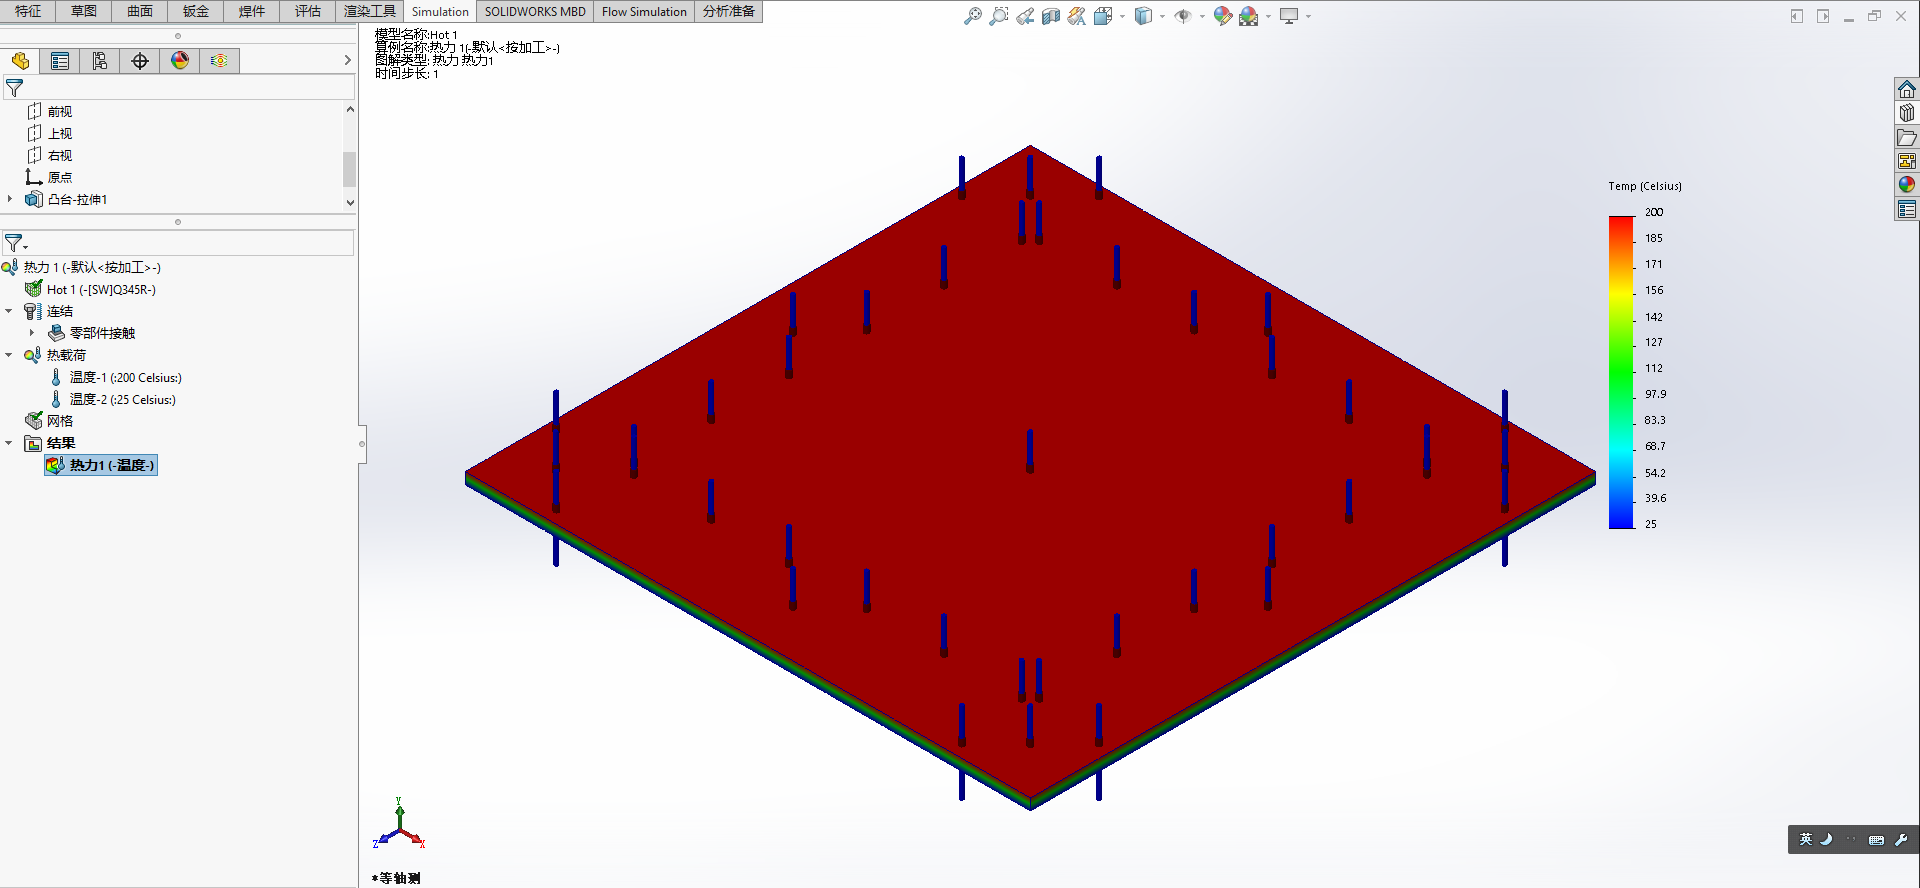The height and width of the screenshot is (888, 1920).
Task: Select the 原点 origin item
Action: pos(50,177)
